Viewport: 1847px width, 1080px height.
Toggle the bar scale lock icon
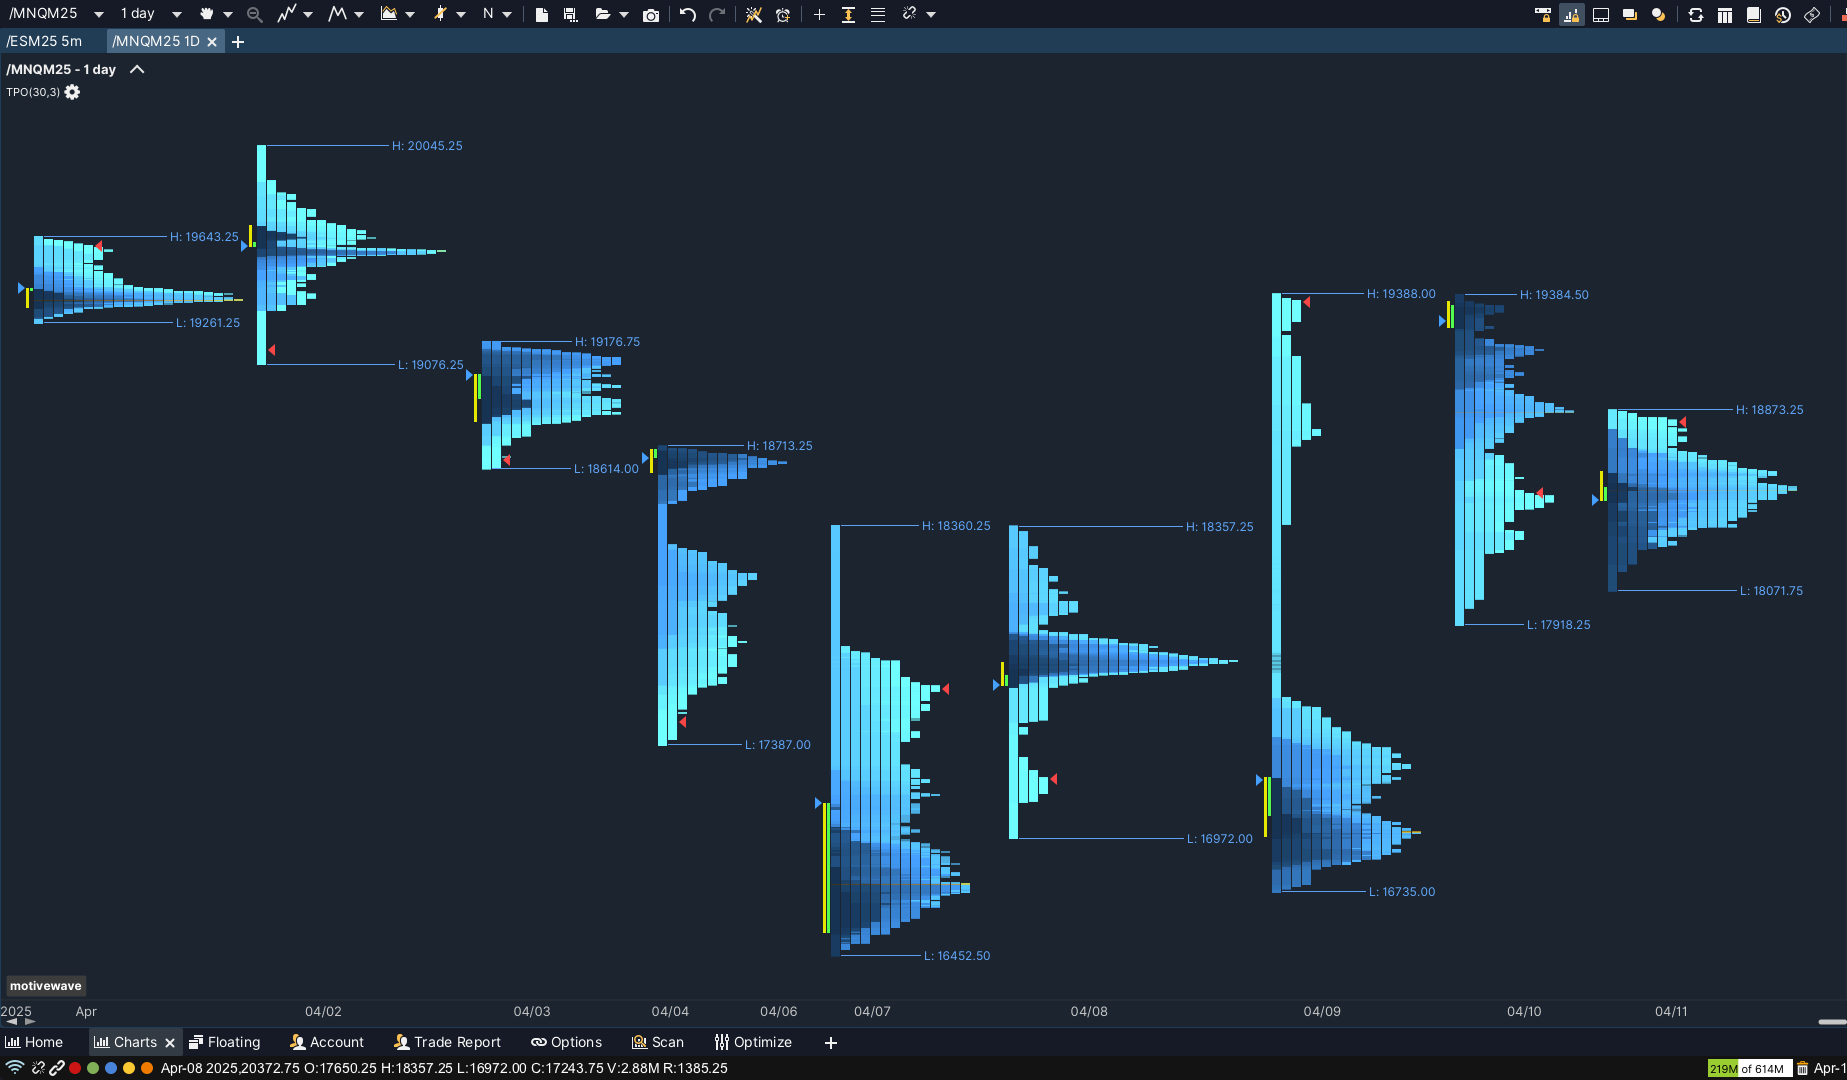[x=1572, y=15]
